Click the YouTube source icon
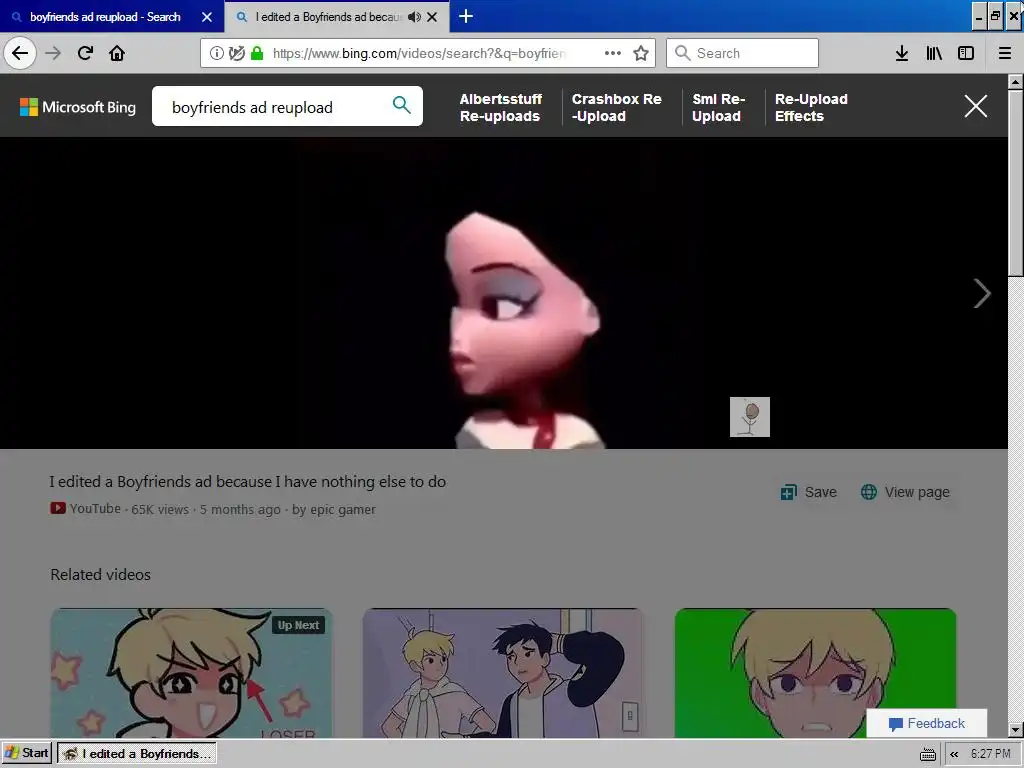The height and width of the screenshot is (768, 1024). [x=57, y=508]
